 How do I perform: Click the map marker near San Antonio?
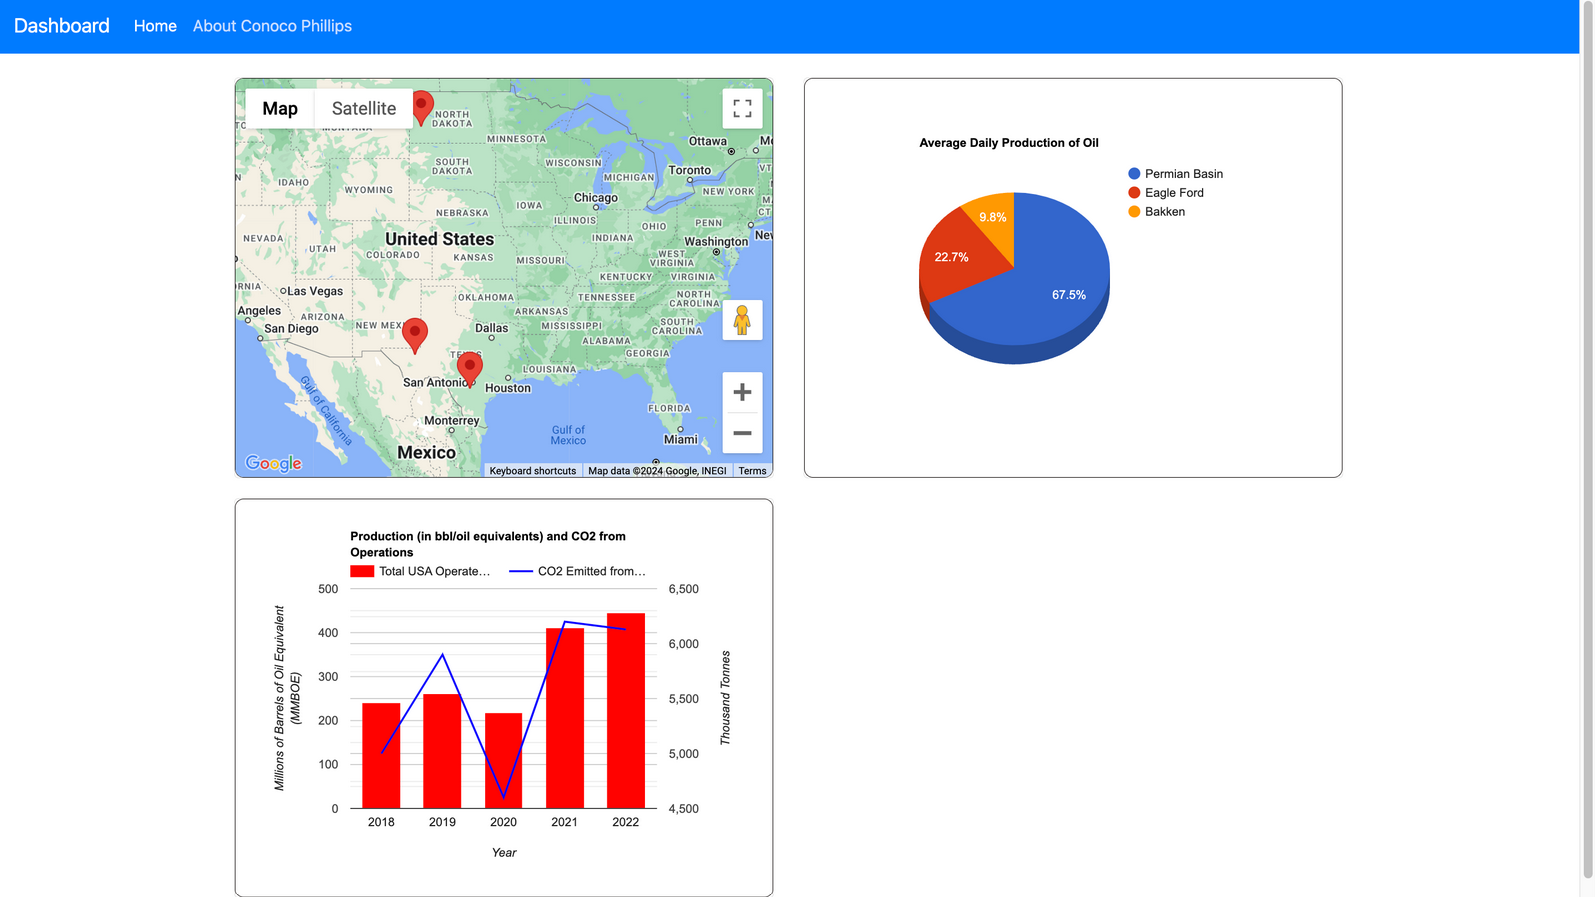(470, 369)
